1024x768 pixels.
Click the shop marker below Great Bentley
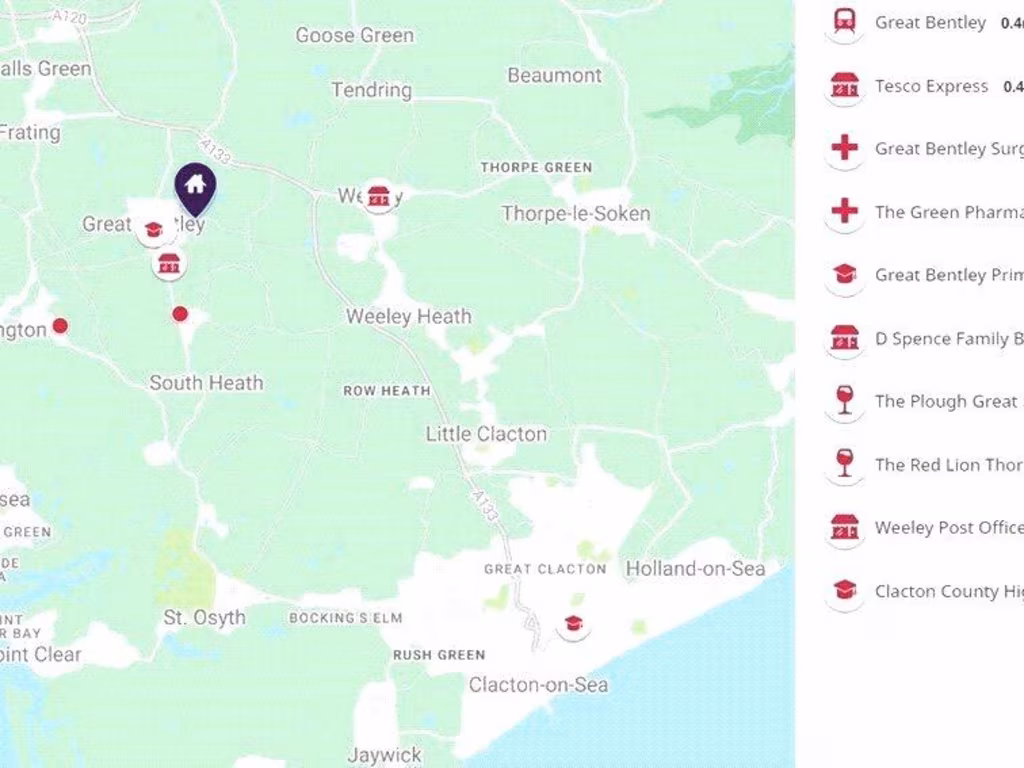click(169, 264)
